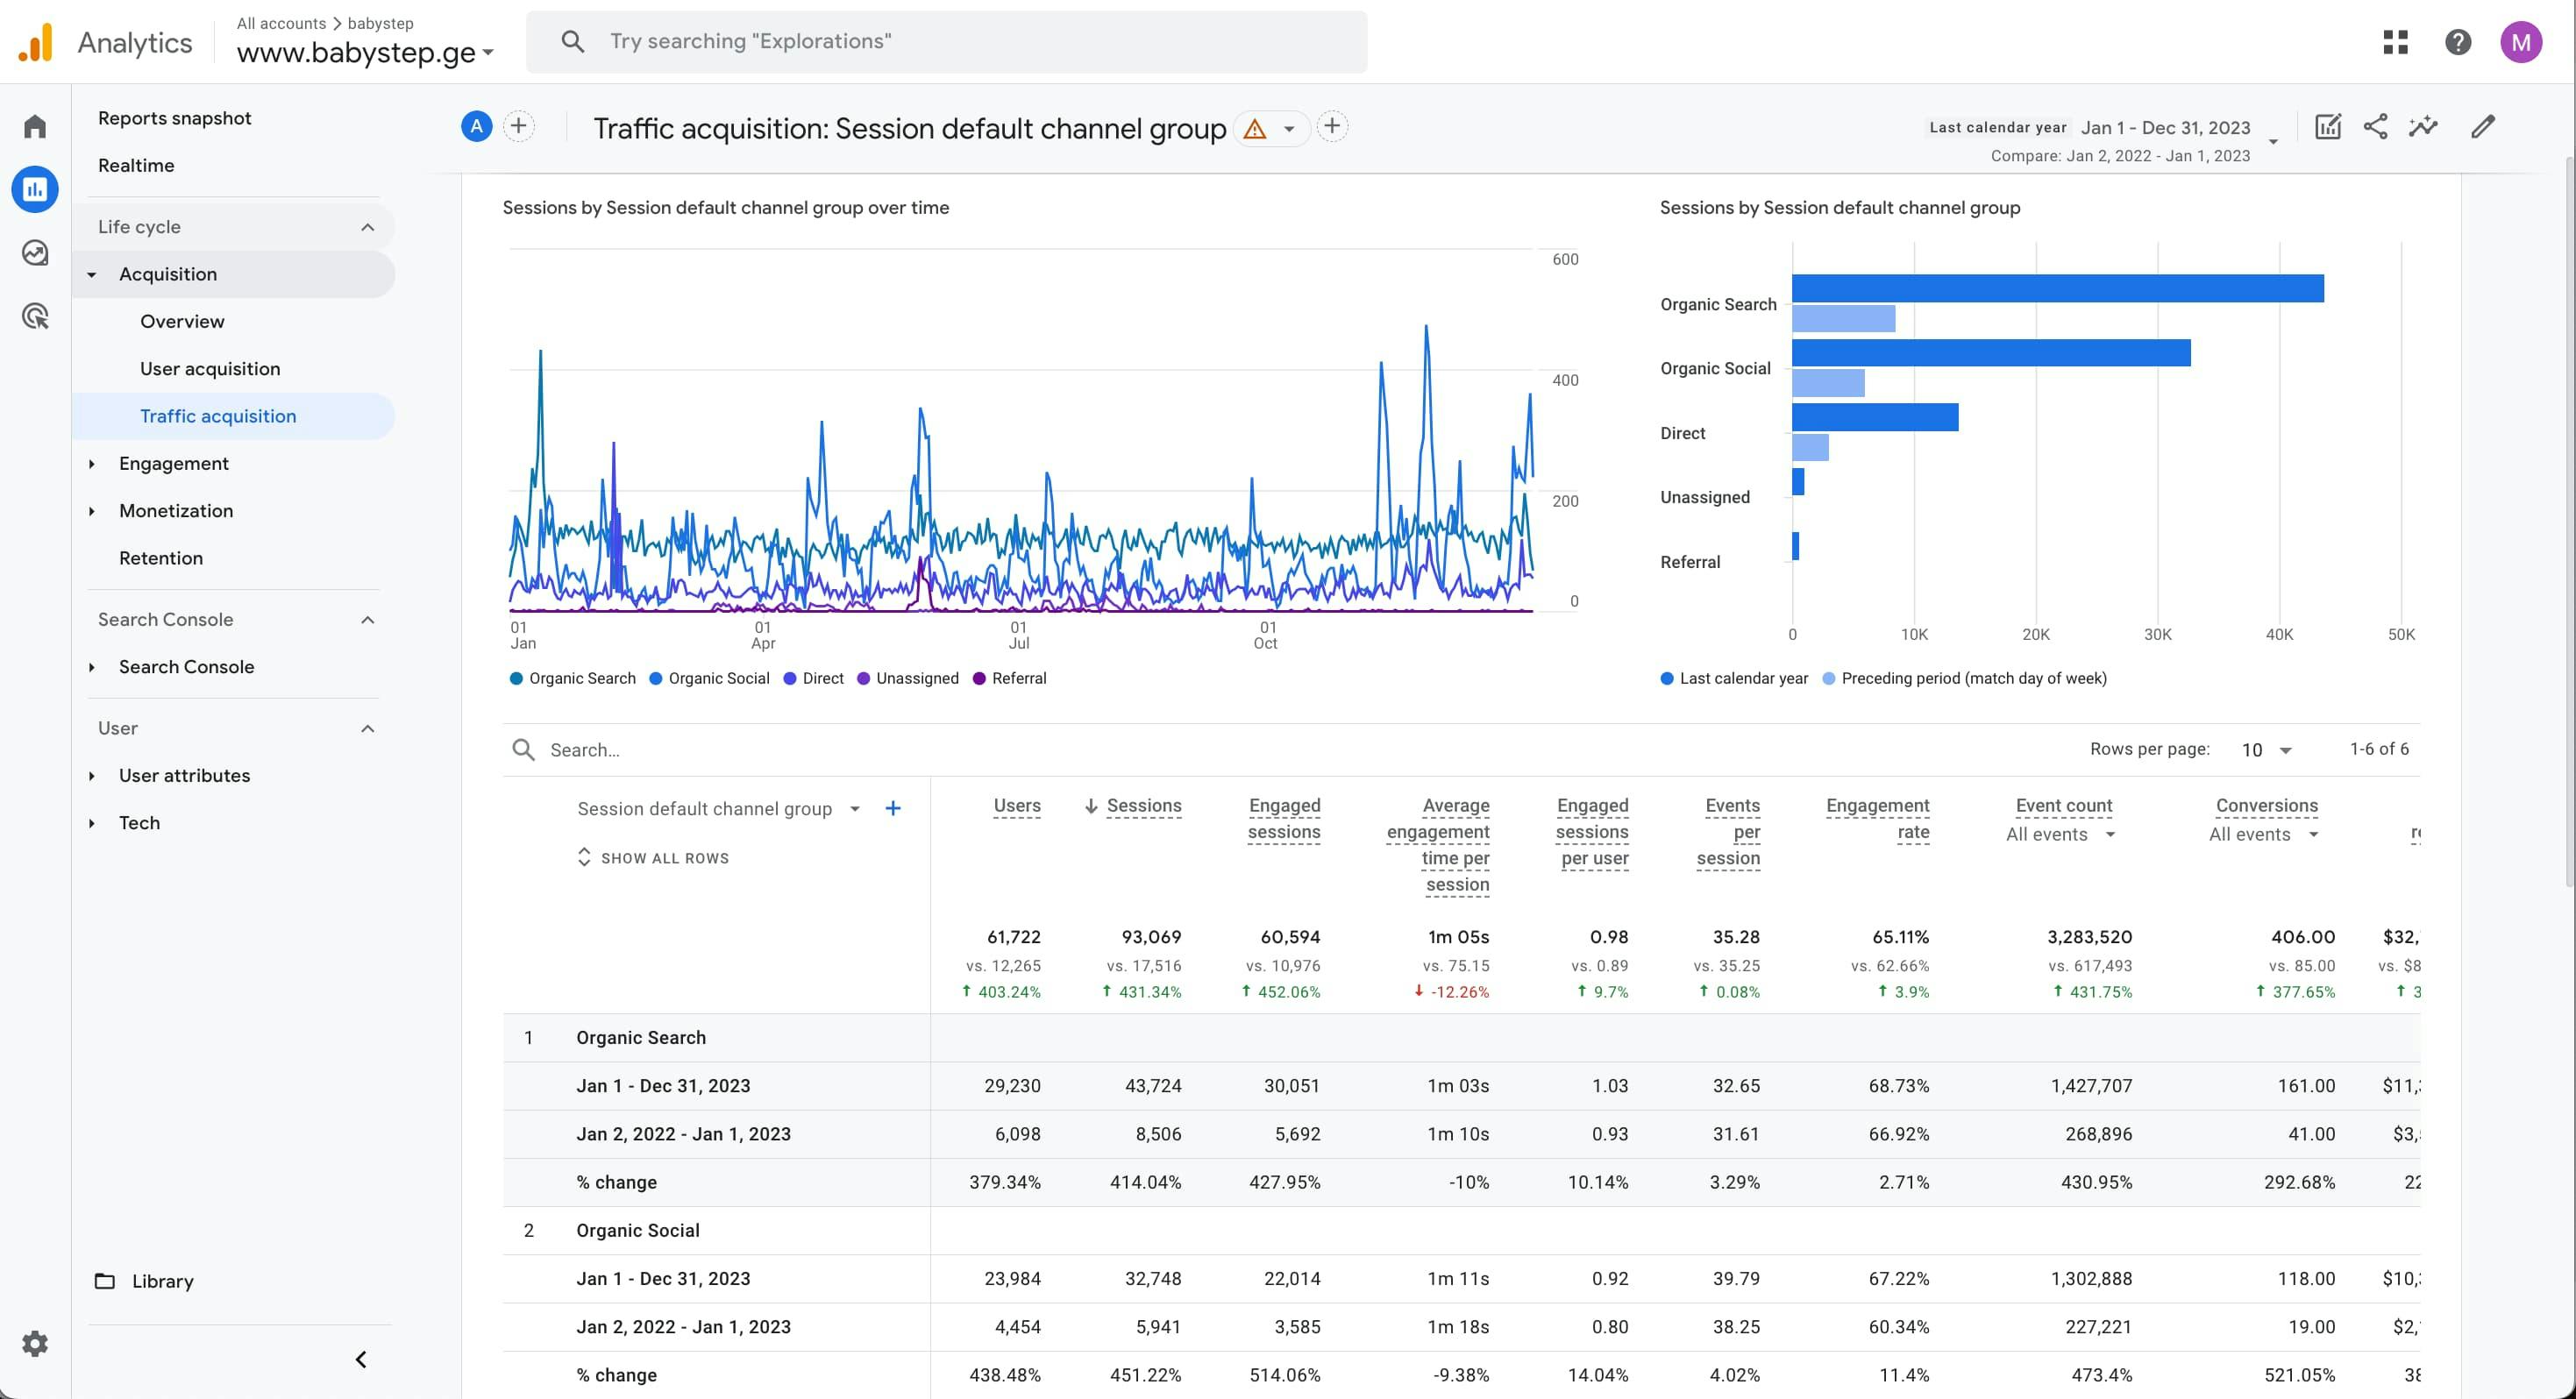Open the Advertising icon in left rail
Image resolution: width=2576 pixels, height=1399 pixels.
(35, 317)
